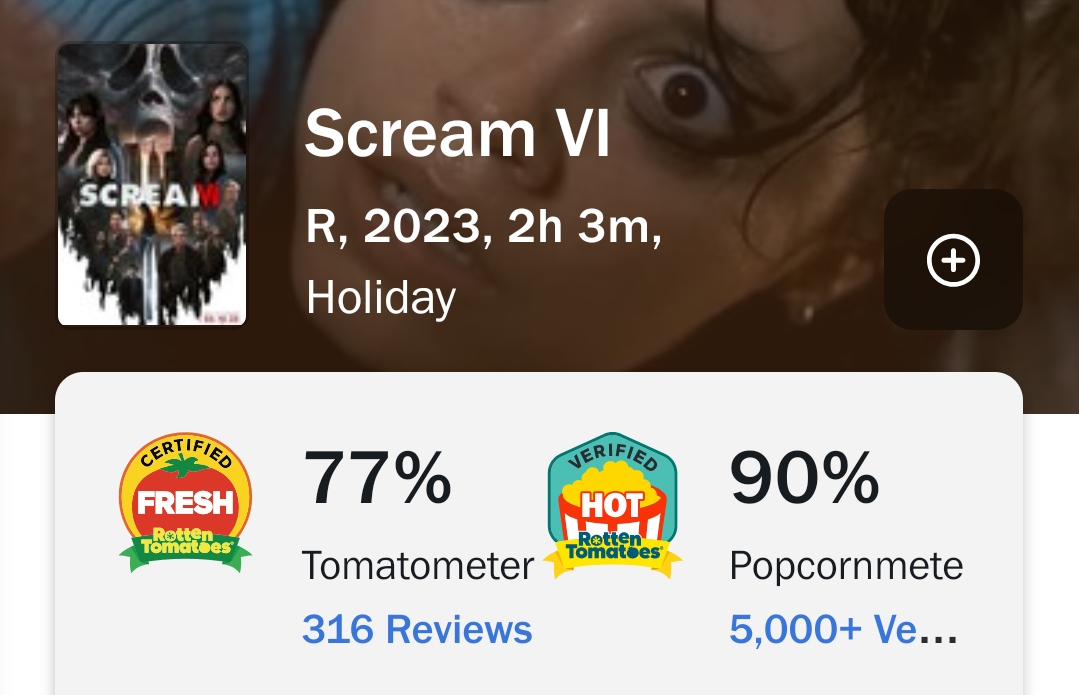This screenshot has height=695, width=1079.
Task: Select the 77% Tomatometer score
Action: [x=377, y=478]
